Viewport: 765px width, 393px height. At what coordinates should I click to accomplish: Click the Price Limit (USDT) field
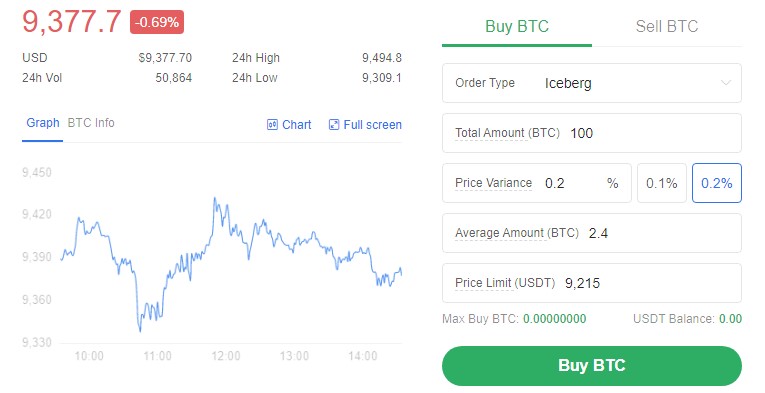coord(592,283)
